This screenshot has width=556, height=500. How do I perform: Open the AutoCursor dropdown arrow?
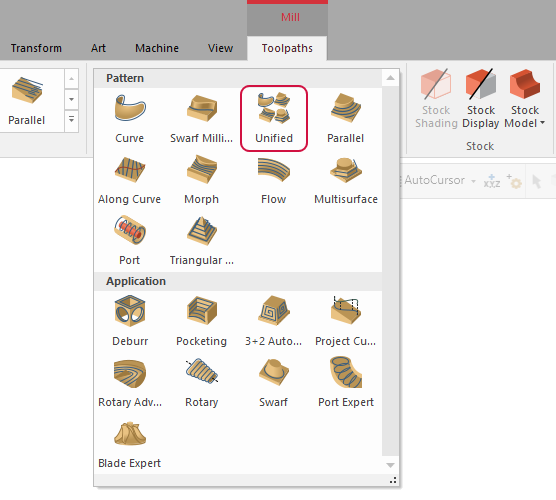pos(473,181)
